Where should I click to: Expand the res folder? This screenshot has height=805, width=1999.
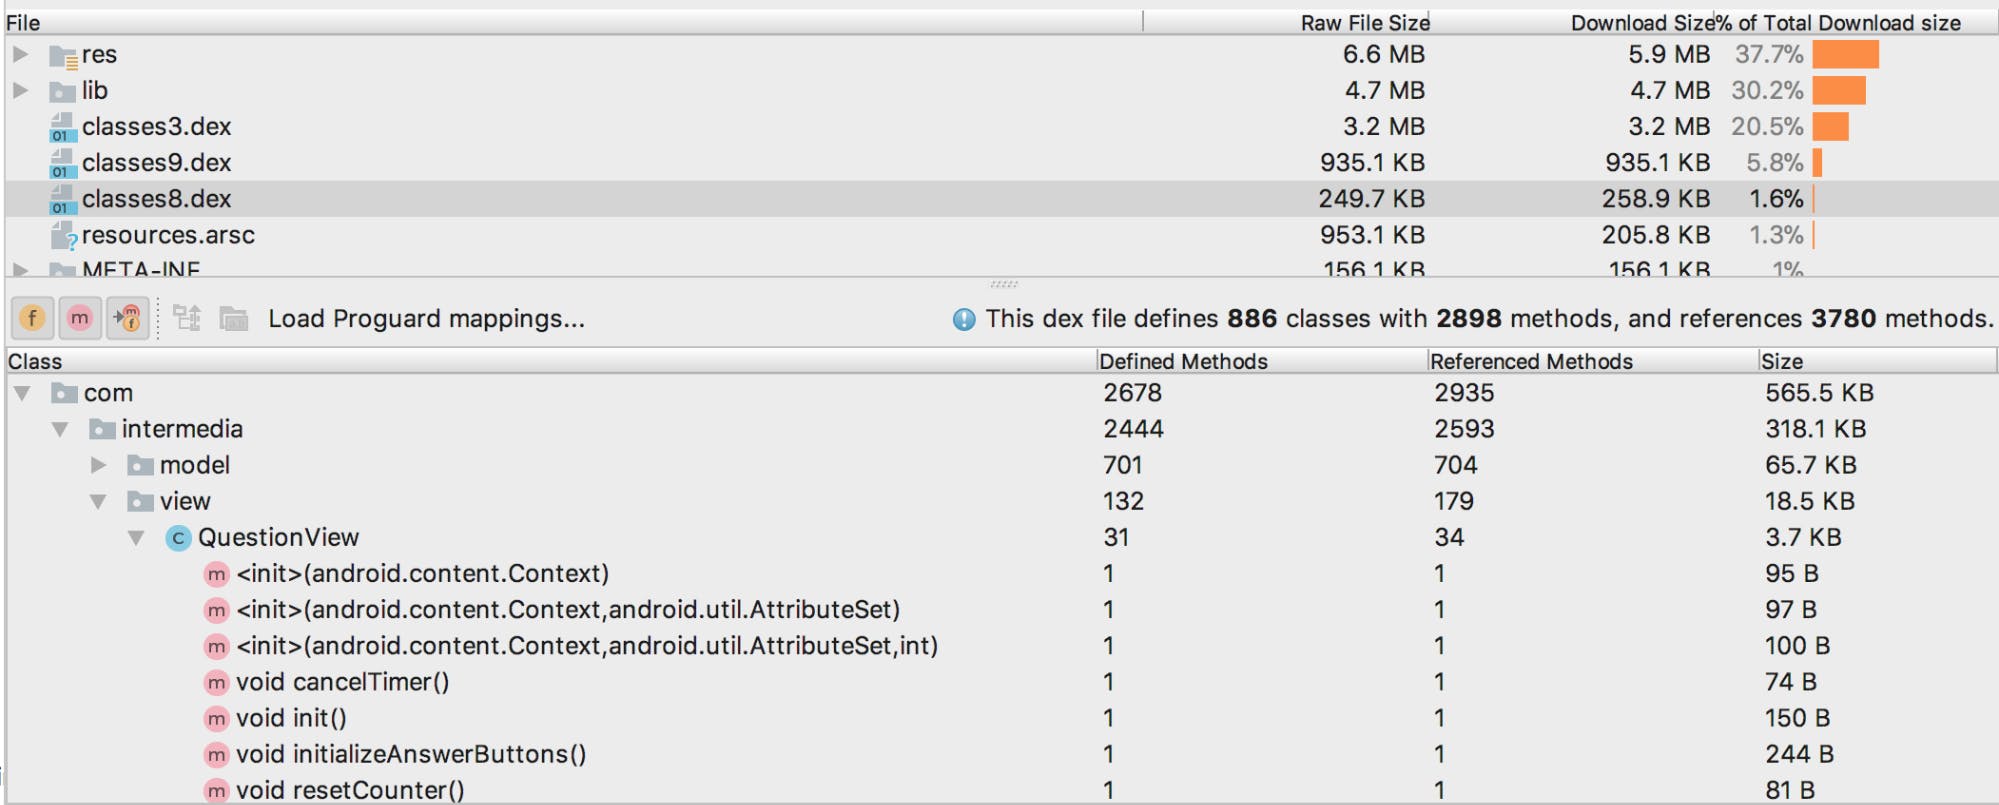click(x=21, y=54)
